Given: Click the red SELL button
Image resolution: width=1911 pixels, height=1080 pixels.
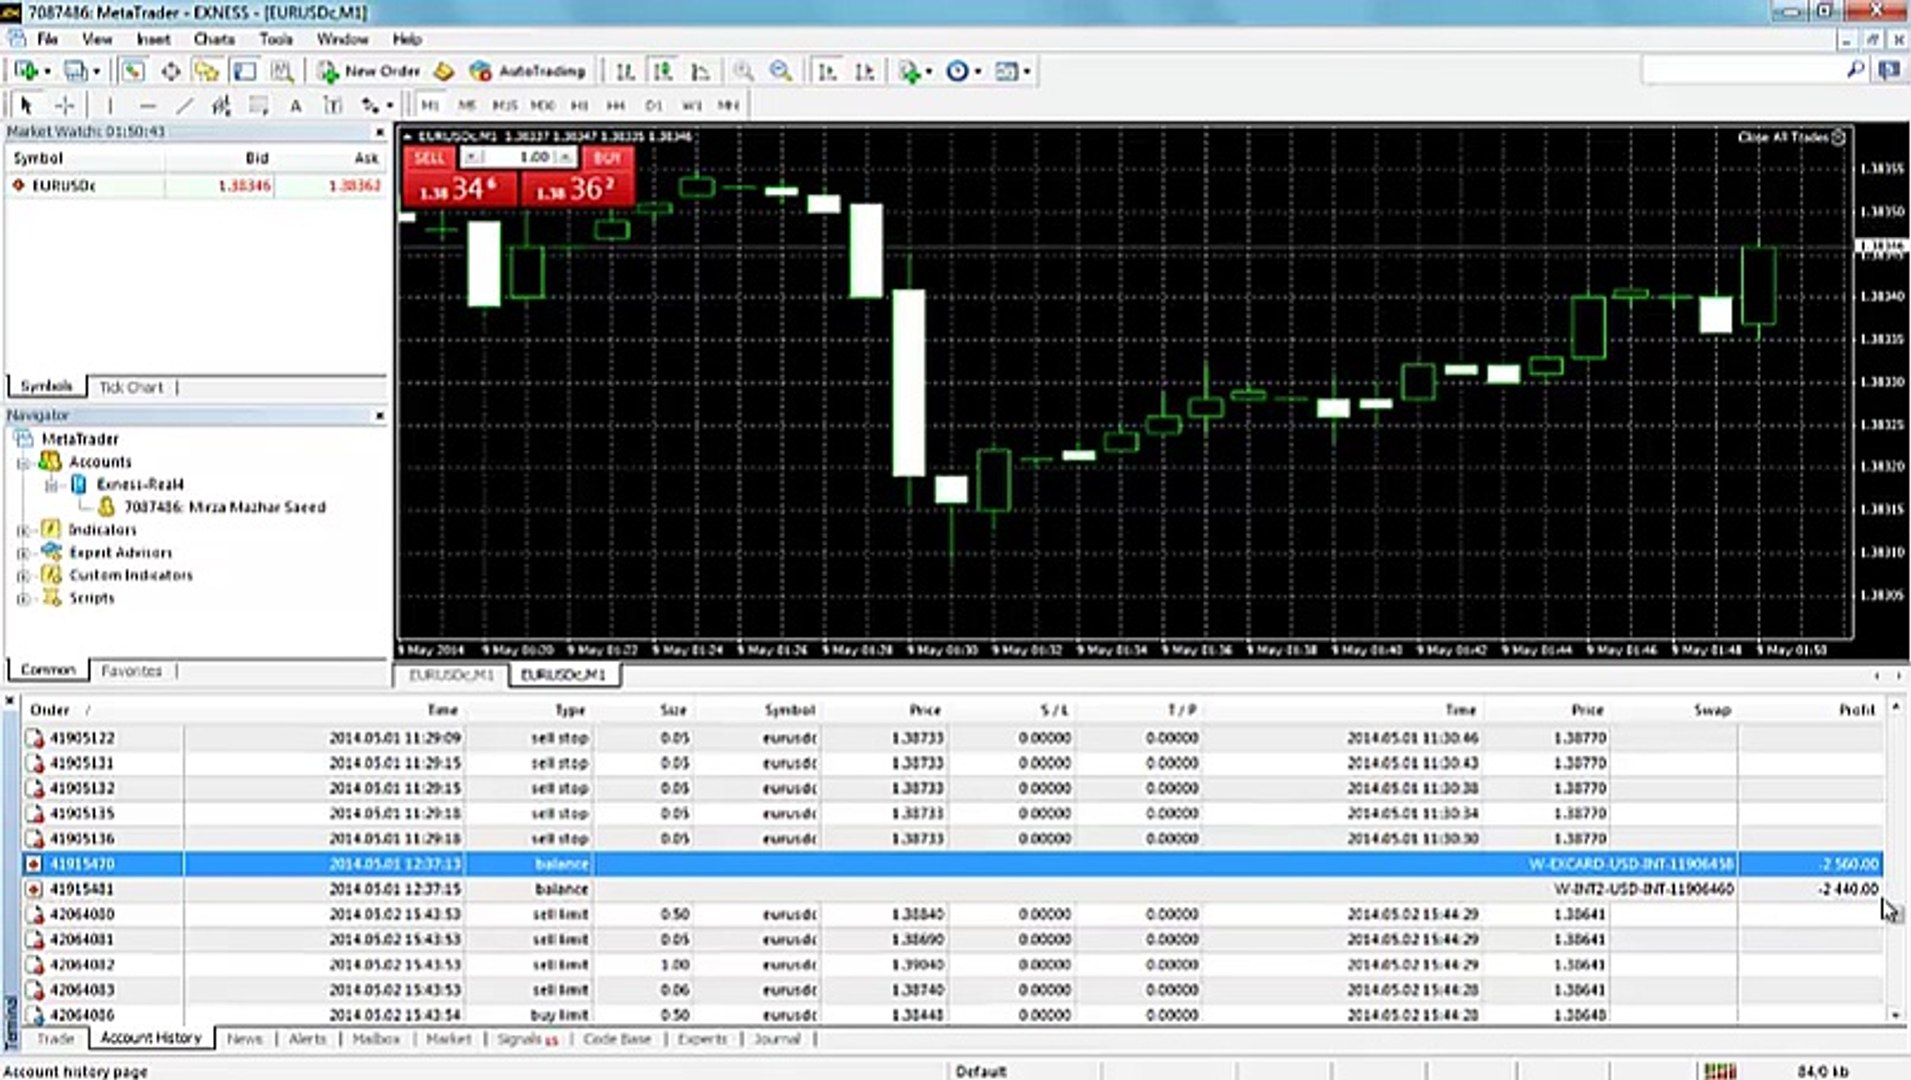Looking at the screenshot, I should tap(432, 158).
